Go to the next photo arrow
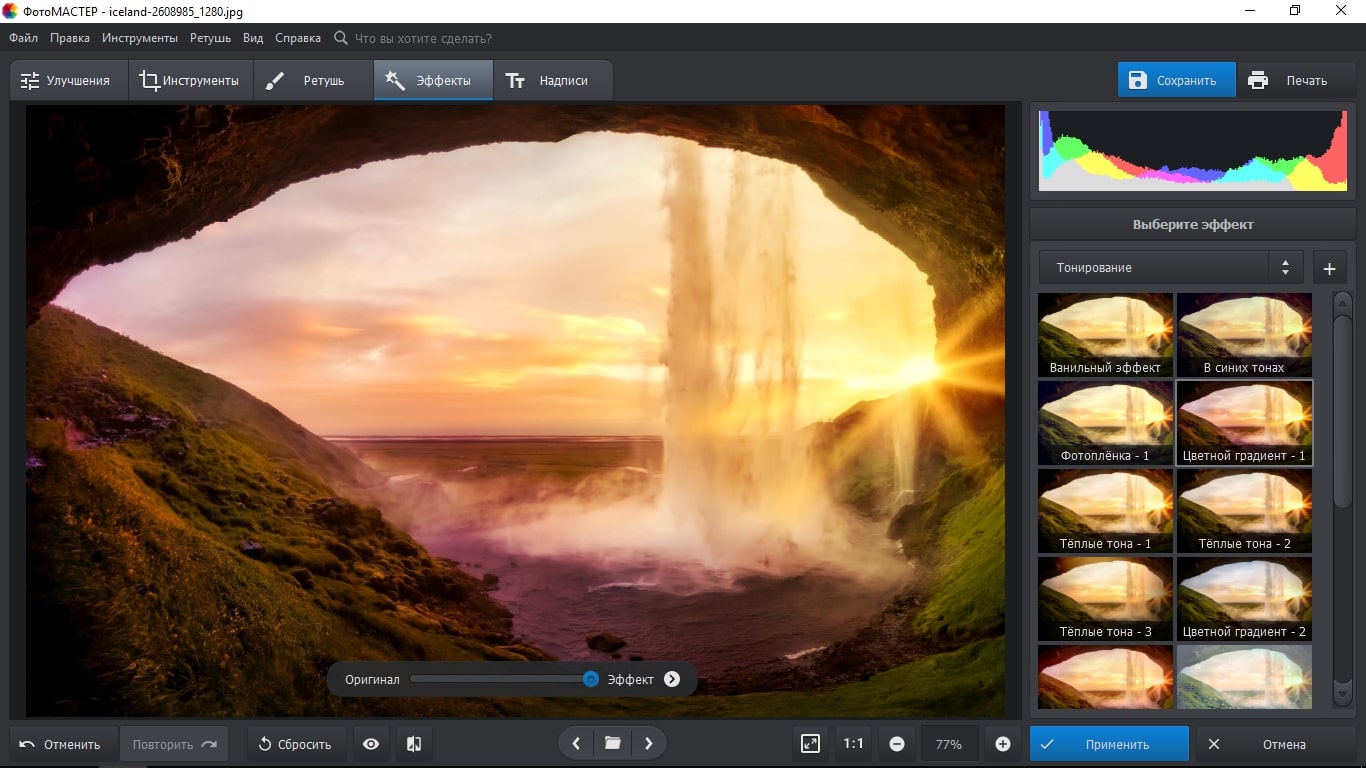Viewport: 1366px width, 768px height. tap(648, 743)
